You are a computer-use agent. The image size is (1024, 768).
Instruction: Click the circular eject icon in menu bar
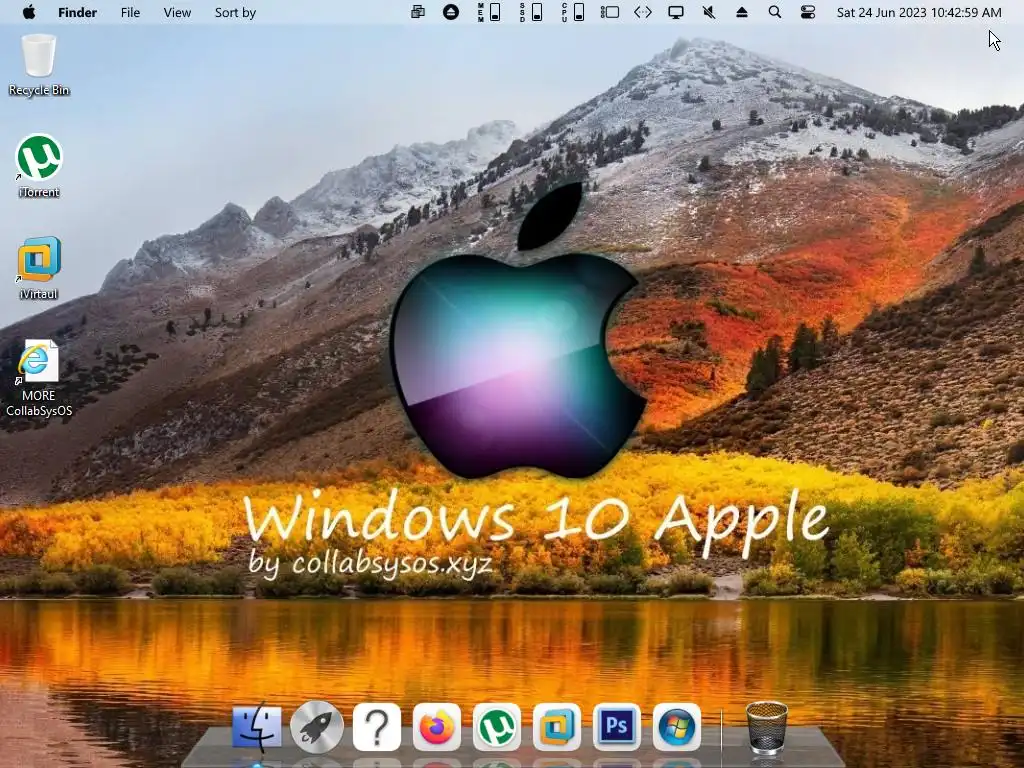(451, 12)
